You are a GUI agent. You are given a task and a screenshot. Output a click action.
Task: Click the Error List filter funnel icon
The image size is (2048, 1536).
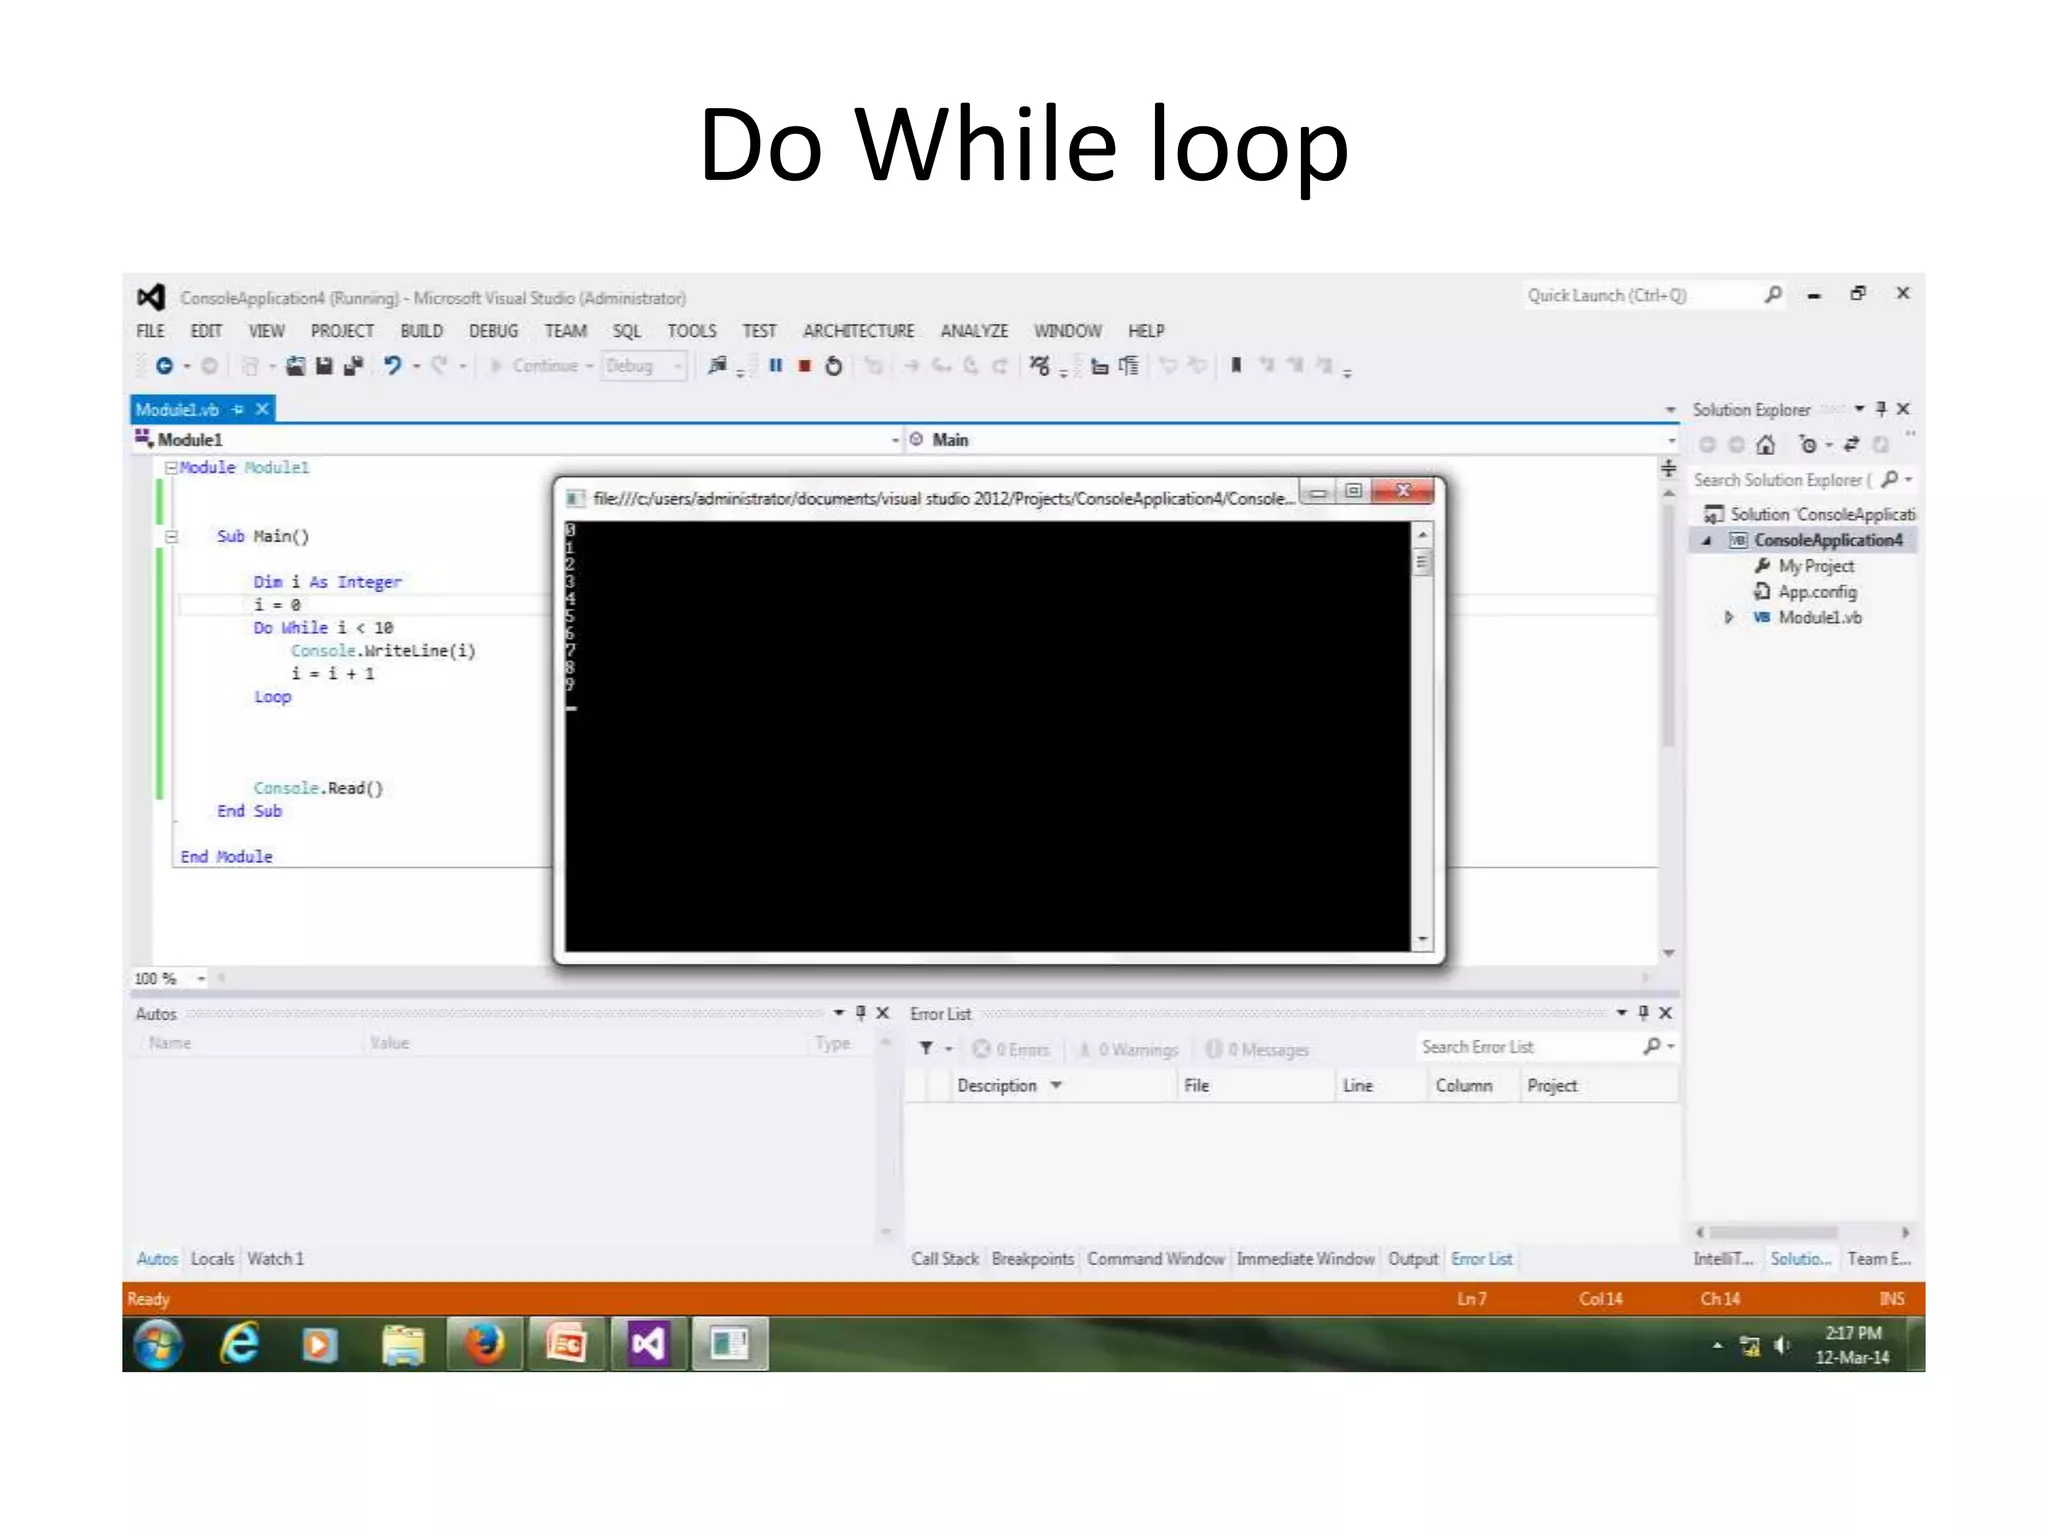(x=926, y=1048)
